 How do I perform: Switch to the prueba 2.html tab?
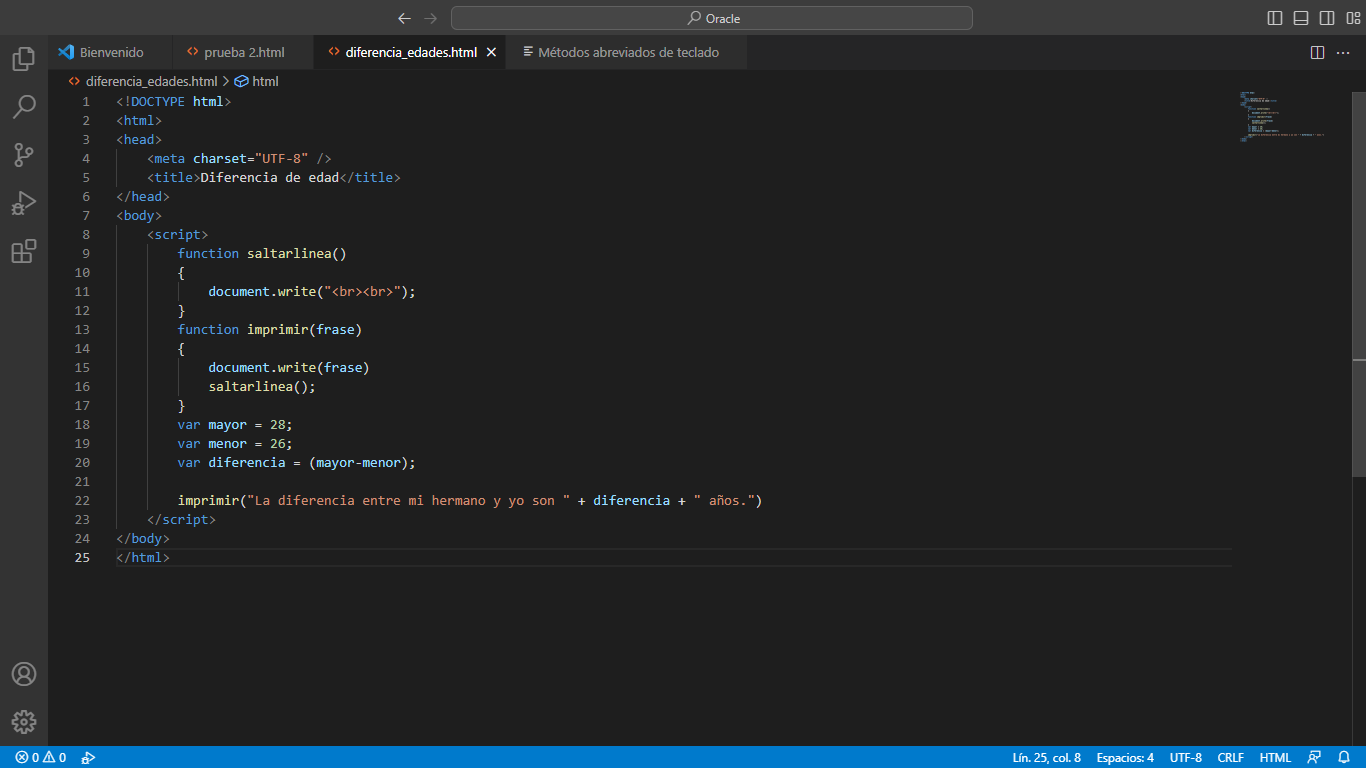[x=241, y=52]
